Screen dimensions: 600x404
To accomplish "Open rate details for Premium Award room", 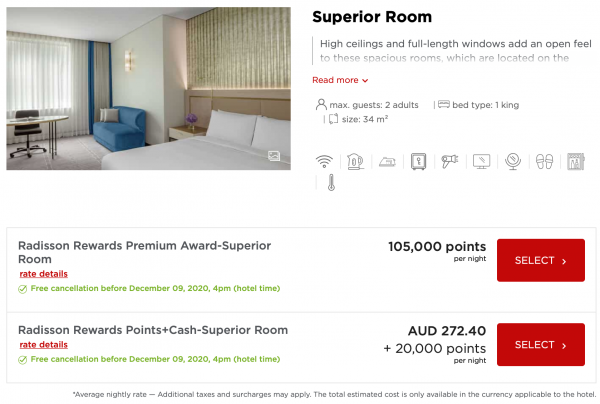I will (43, 274).
